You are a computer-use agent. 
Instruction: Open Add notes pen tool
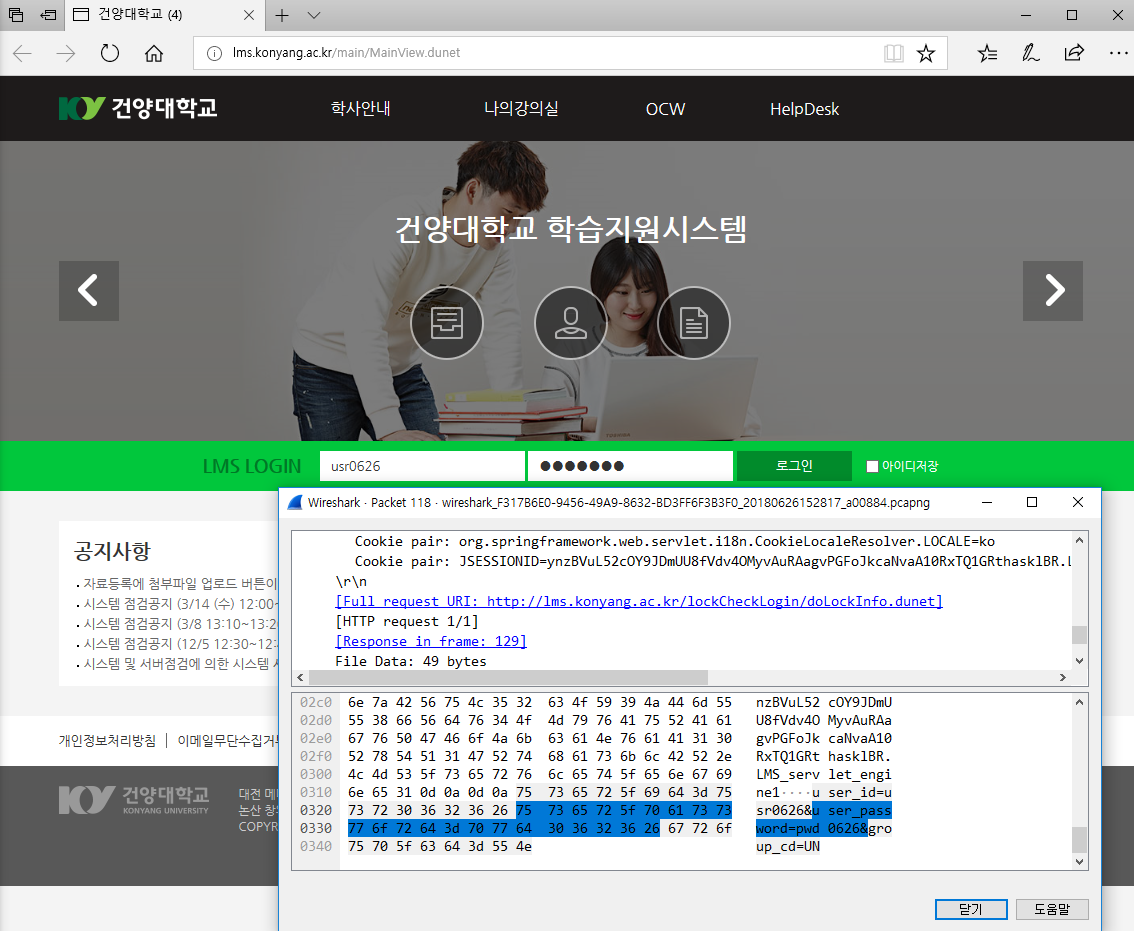point(1031,53)
